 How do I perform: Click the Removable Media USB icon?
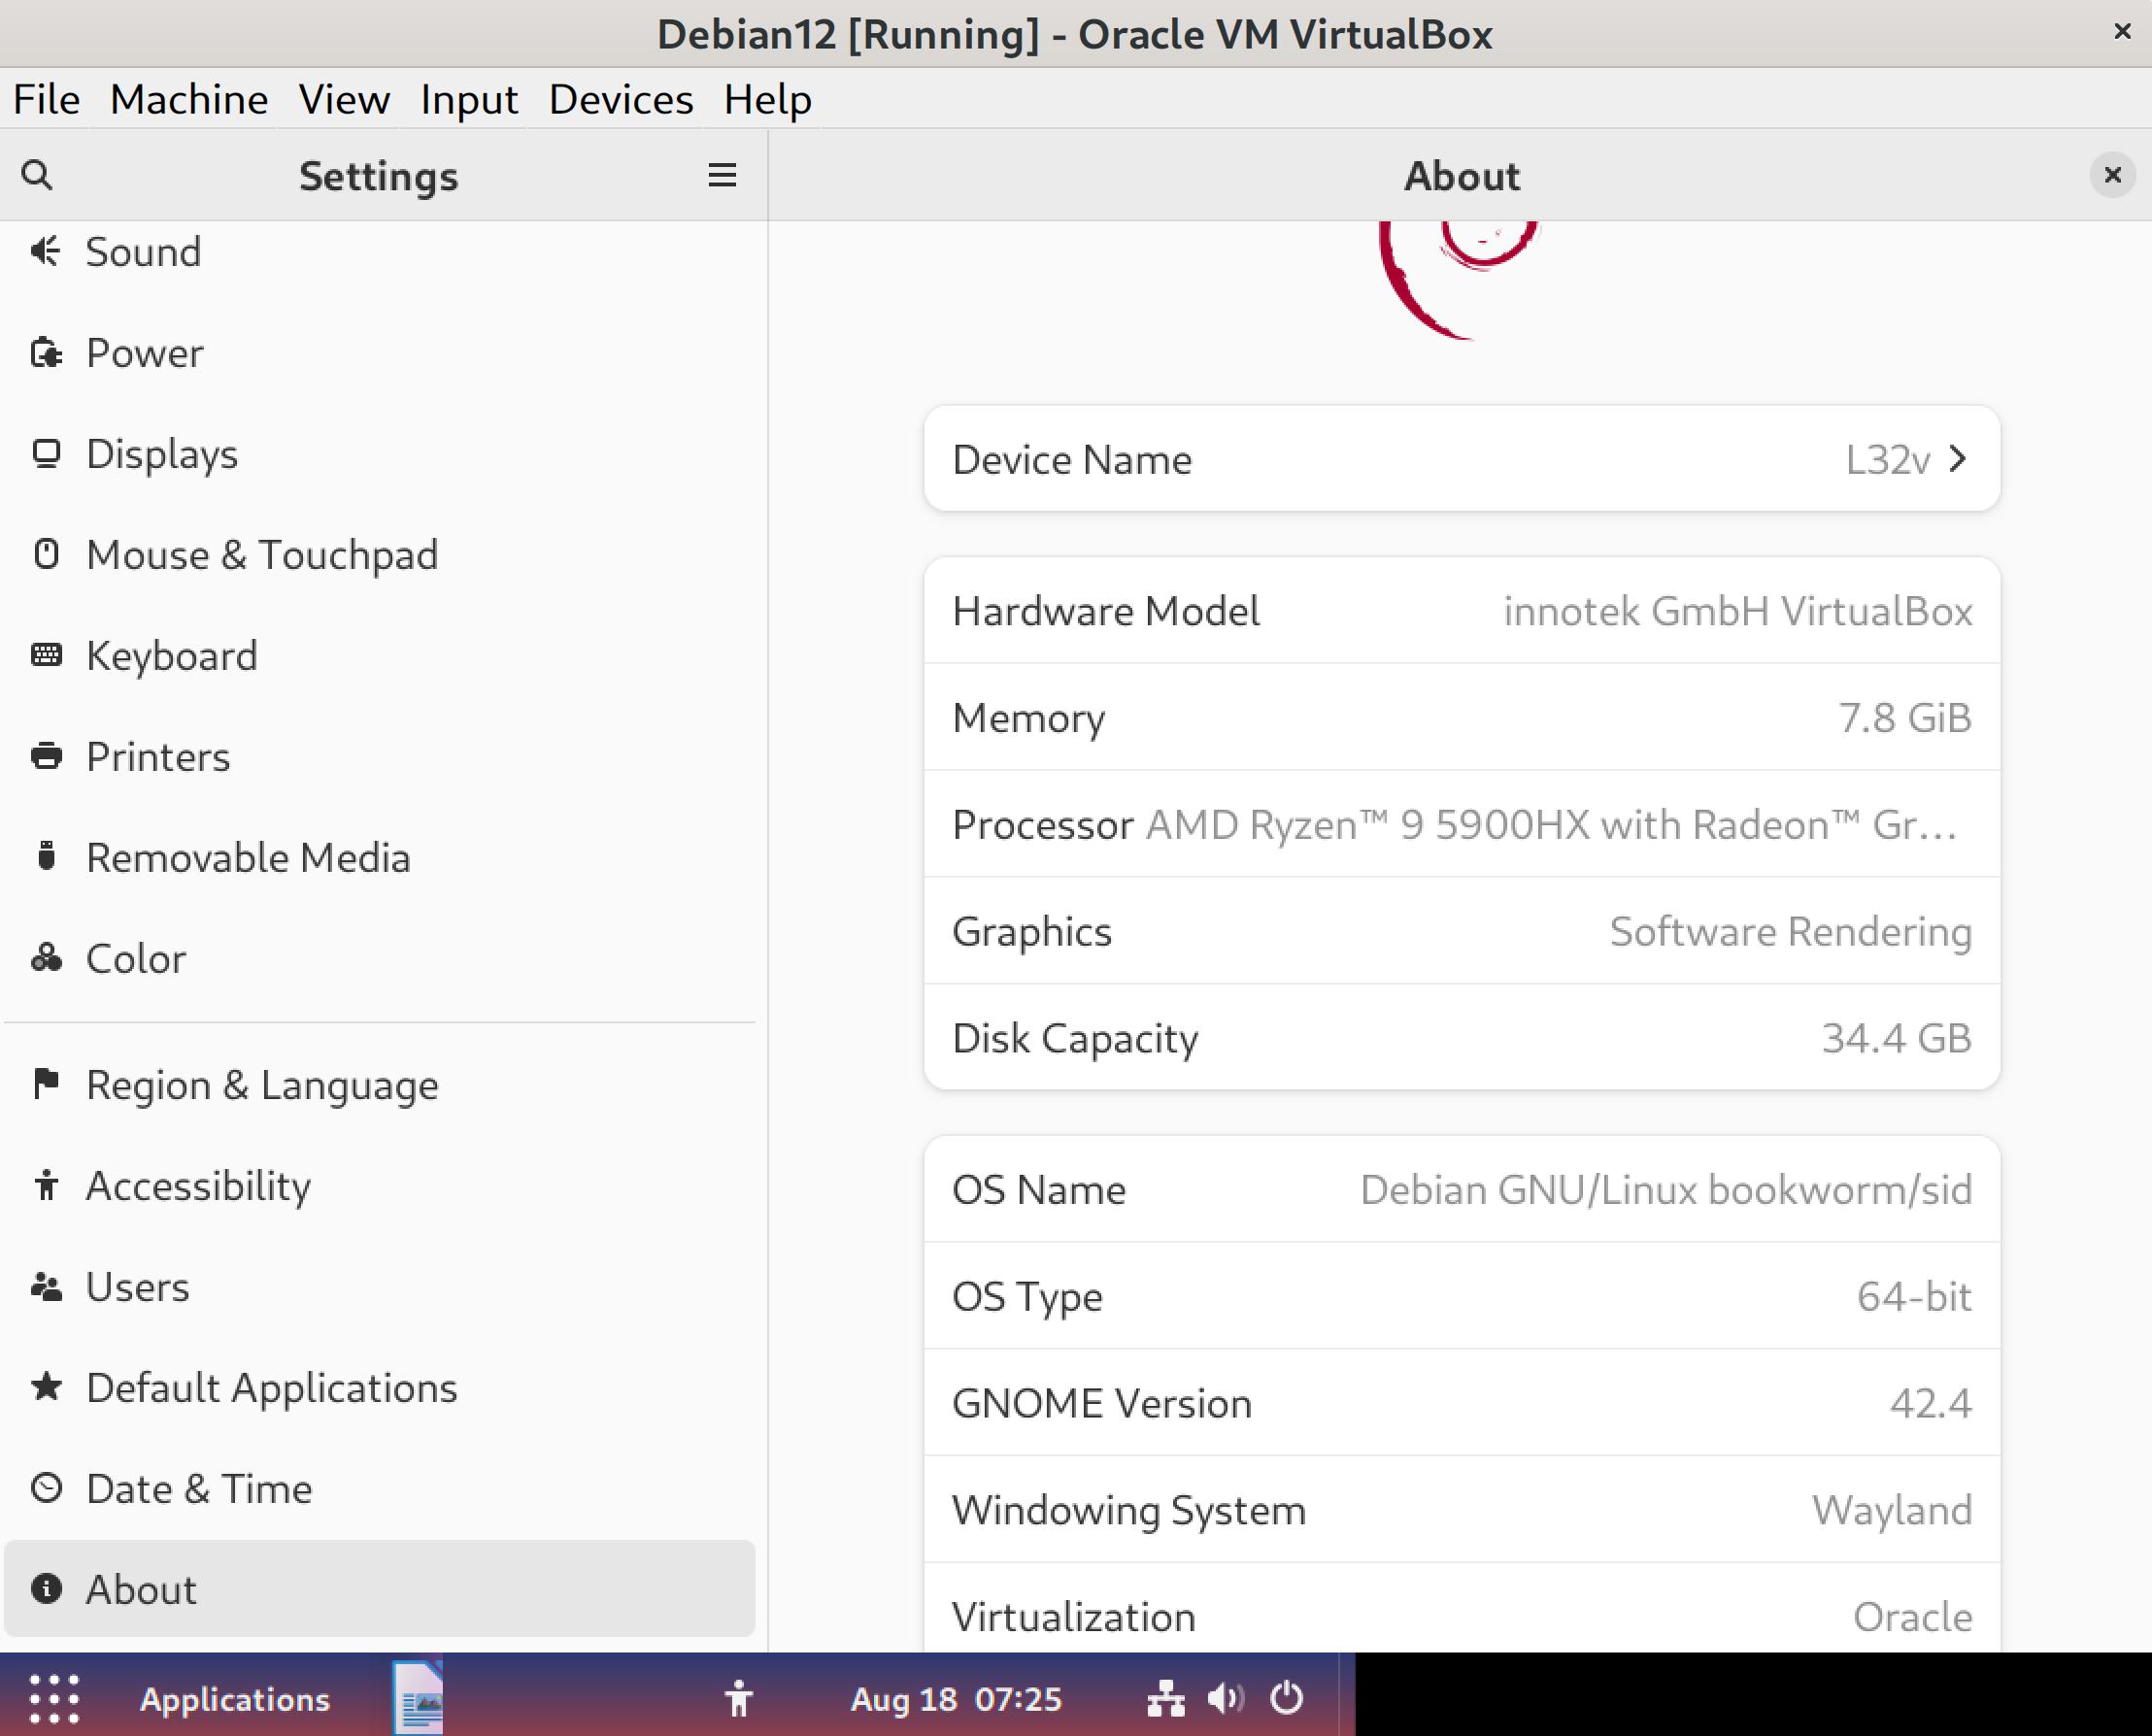[x=46, y=857]
